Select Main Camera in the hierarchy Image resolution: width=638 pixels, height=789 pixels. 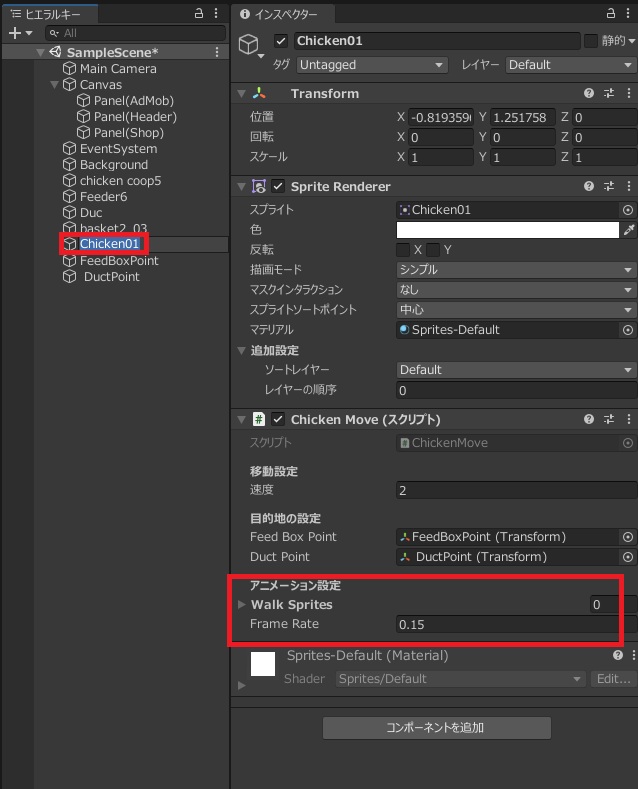[118, 69]
